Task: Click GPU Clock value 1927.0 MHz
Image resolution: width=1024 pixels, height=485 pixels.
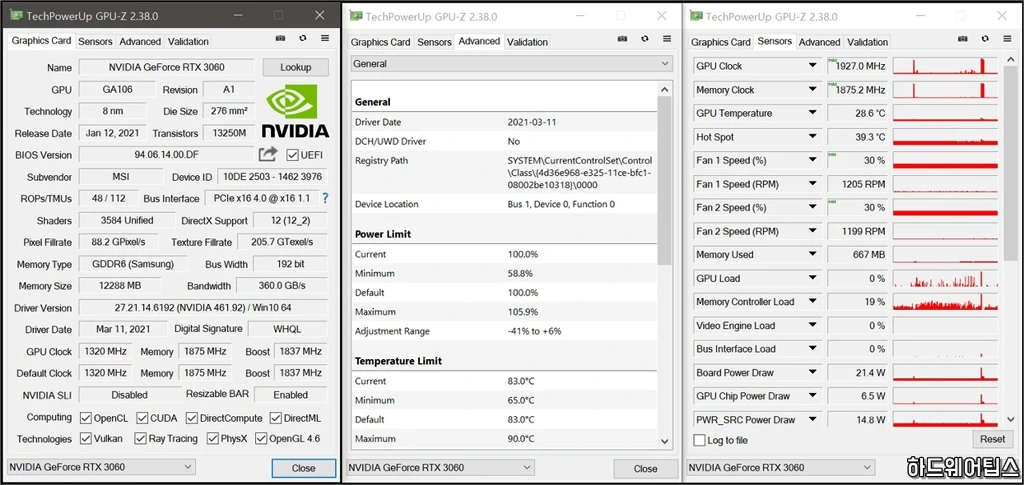Action: click(857, 66)
